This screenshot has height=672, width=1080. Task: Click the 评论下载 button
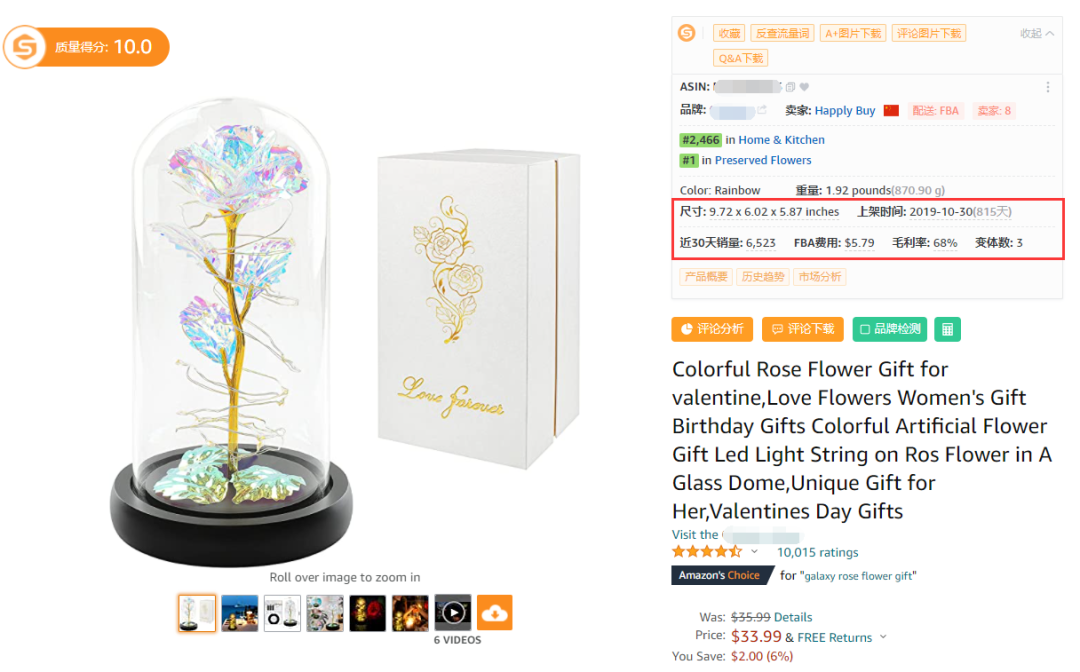point(802,329)
